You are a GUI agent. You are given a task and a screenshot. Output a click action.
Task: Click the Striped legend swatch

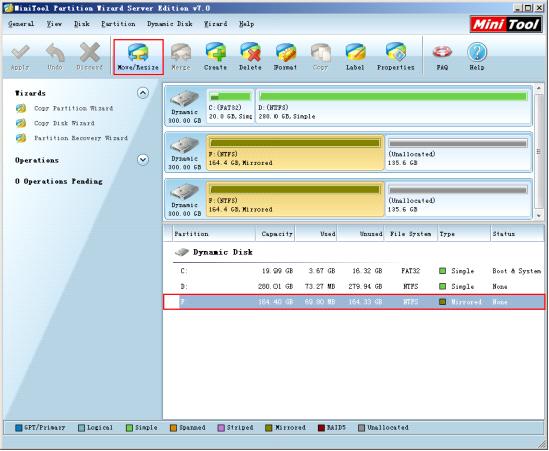coord(221,428)
